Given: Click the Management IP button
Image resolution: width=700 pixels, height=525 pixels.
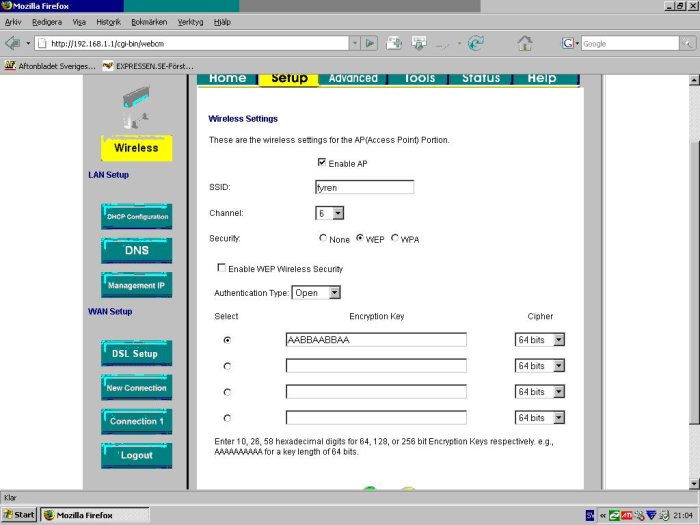Looking at the screenshot, I should (x=137, y=285).
